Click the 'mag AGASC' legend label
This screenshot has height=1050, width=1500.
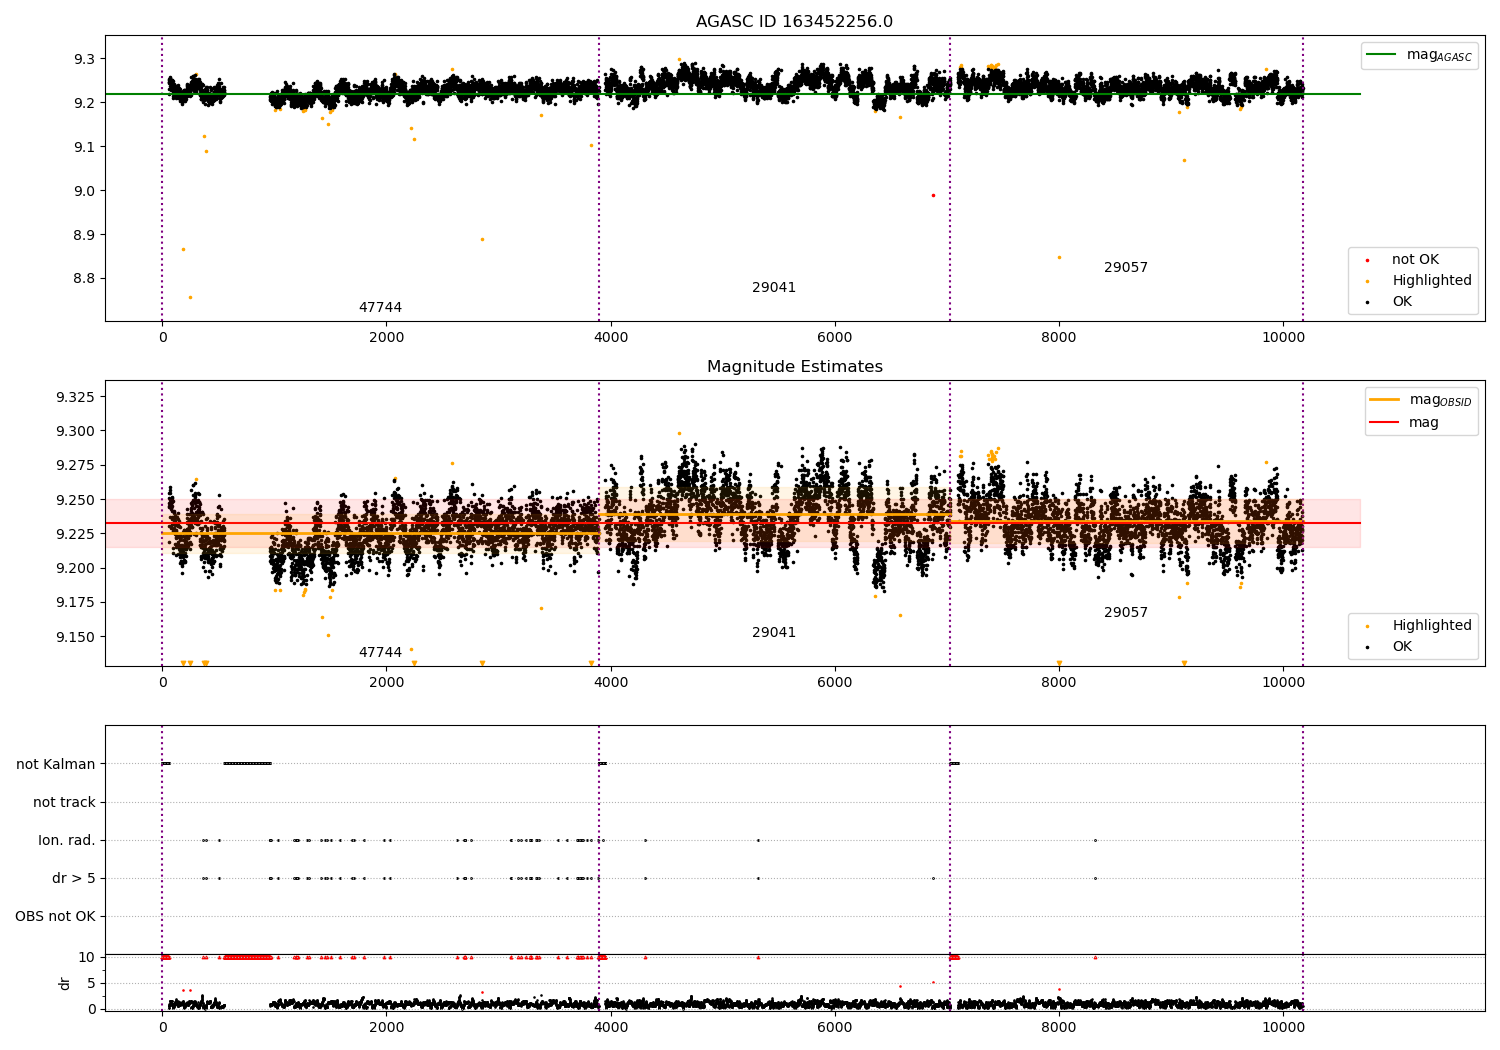point(1439,56)
